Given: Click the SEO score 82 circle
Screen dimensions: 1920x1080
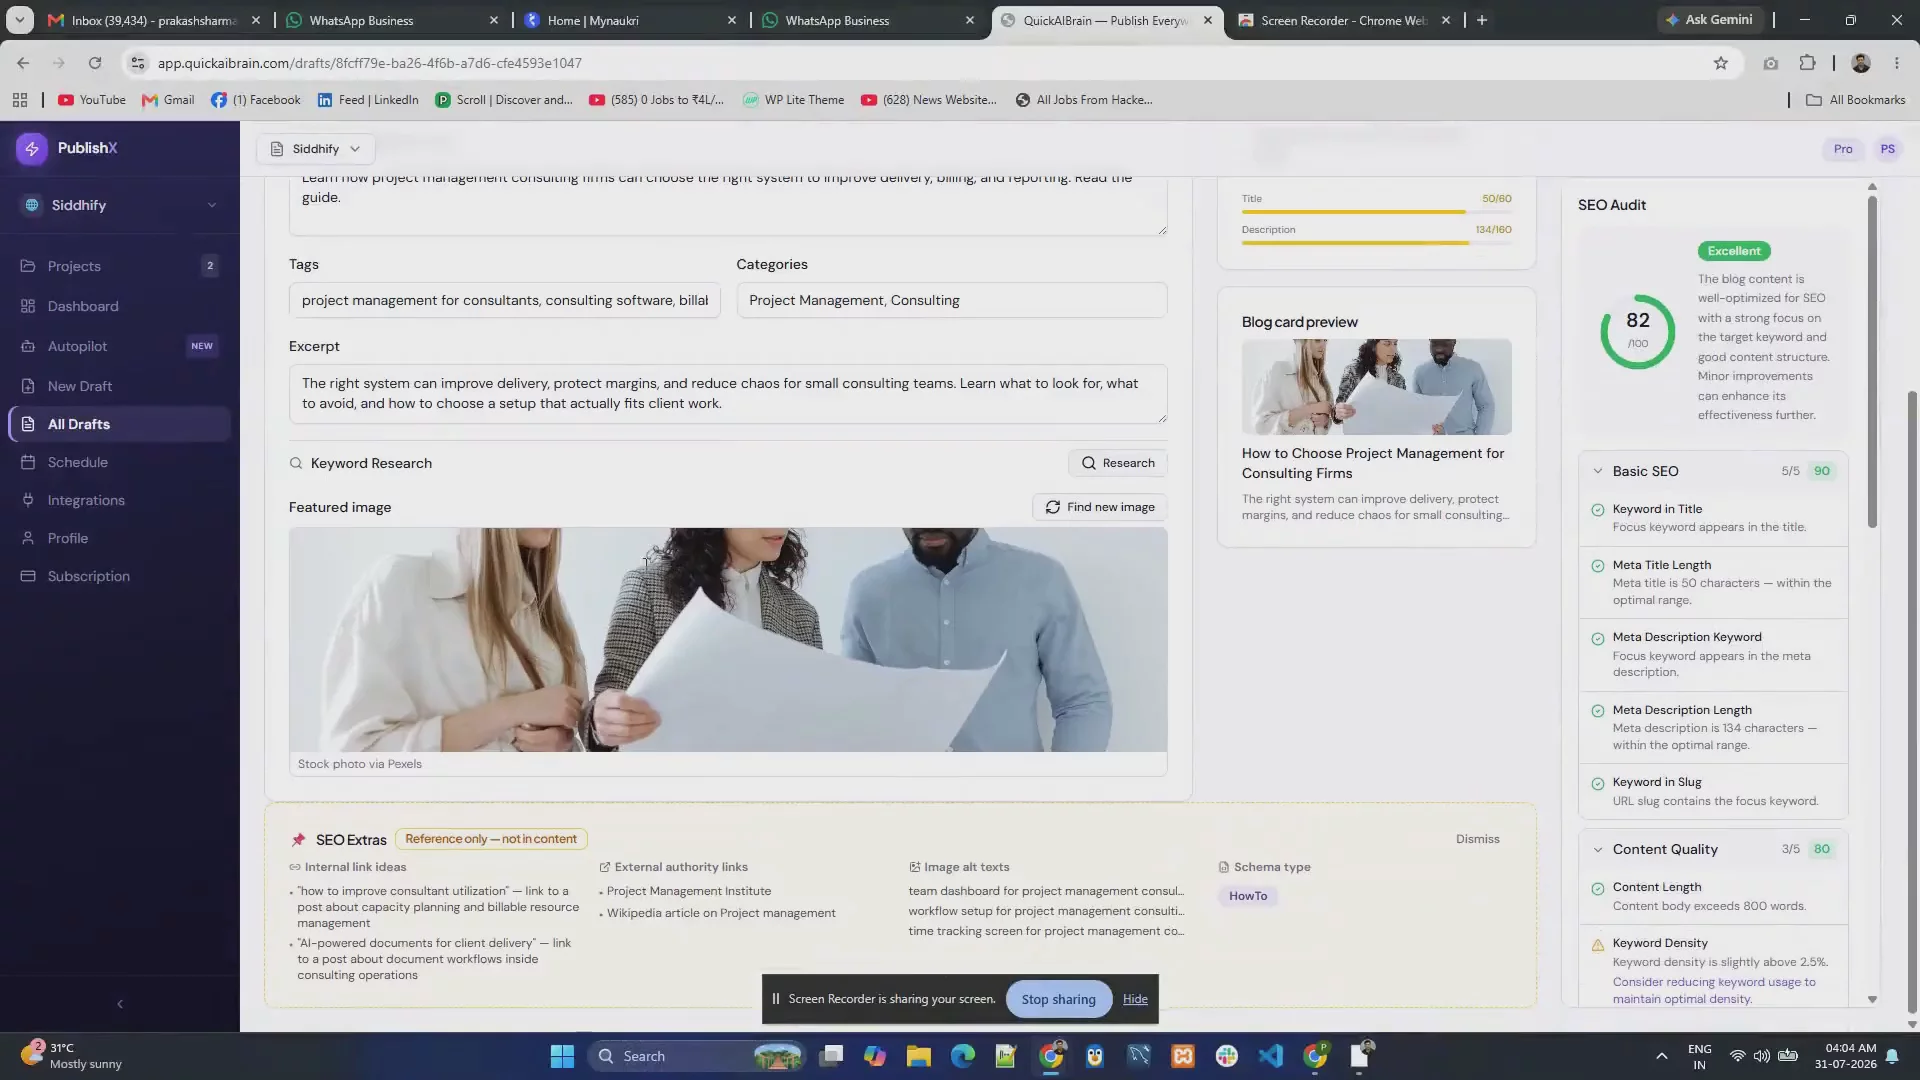Looking at the screenshot, I should click(x=1637, y=331).
